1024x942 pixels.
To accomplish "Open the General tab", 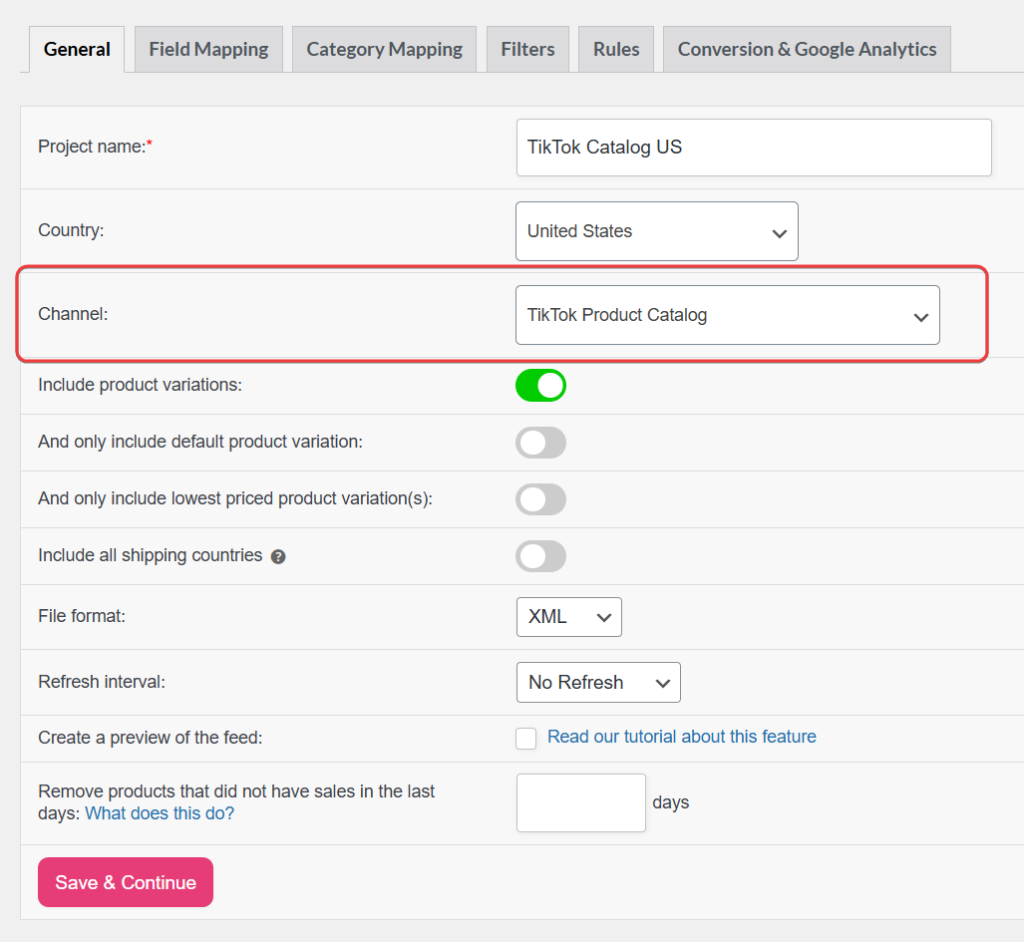I will click(76, 50).
